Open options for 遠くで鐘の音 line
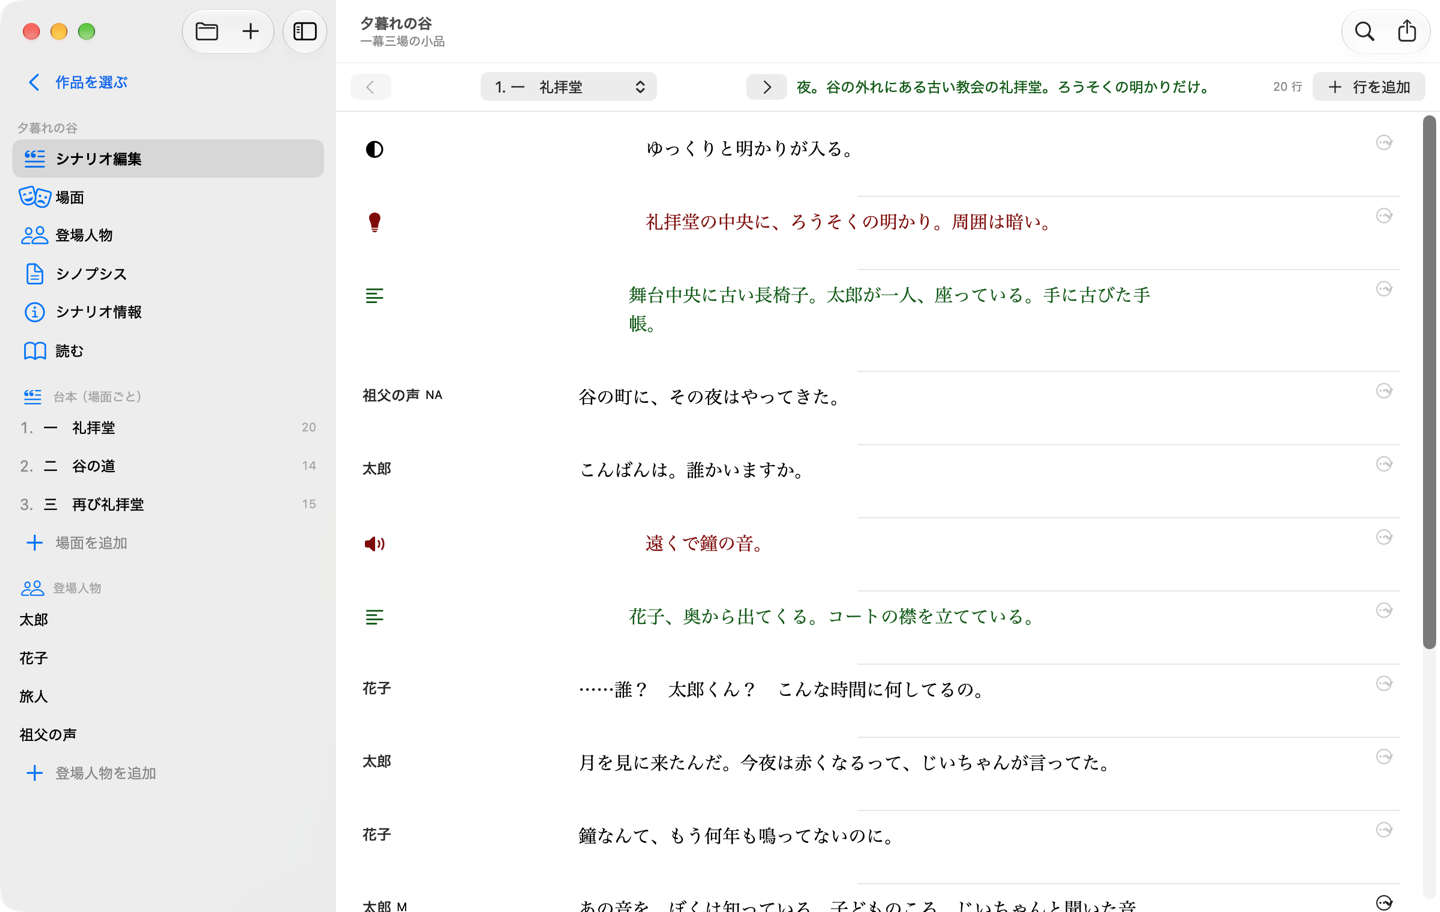Screen dimensions: 1440x912 tap(1384, 538)
